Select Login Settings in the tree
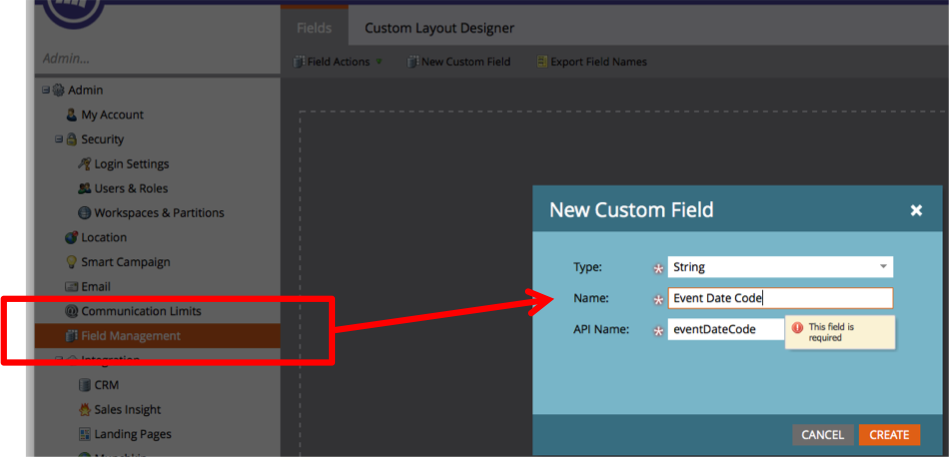The image size is (949, 457). [132, 164]
